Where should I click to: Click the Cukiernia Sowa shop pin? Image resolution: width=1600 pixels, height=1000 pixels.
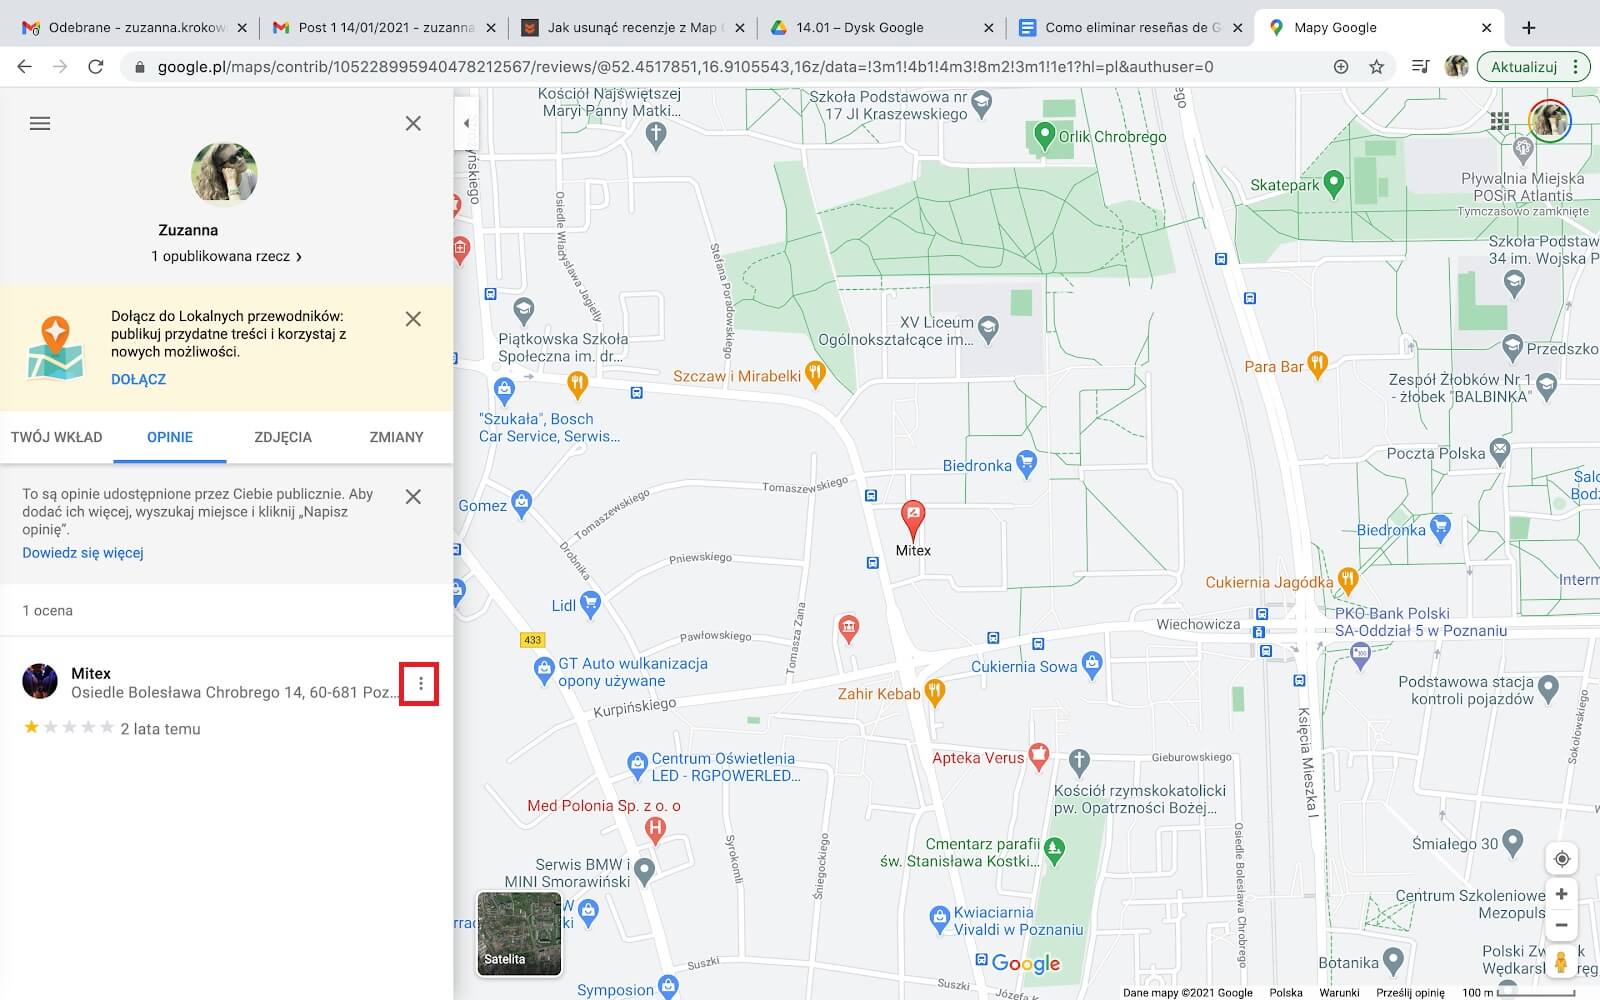[x=1092, y=664]
